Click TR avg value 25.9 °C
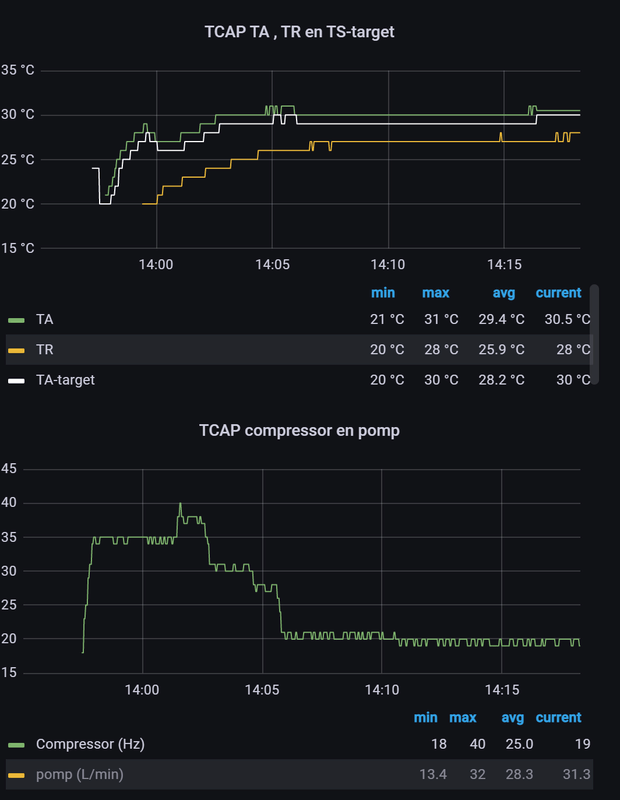620x800 pixels. coord(501,349)
